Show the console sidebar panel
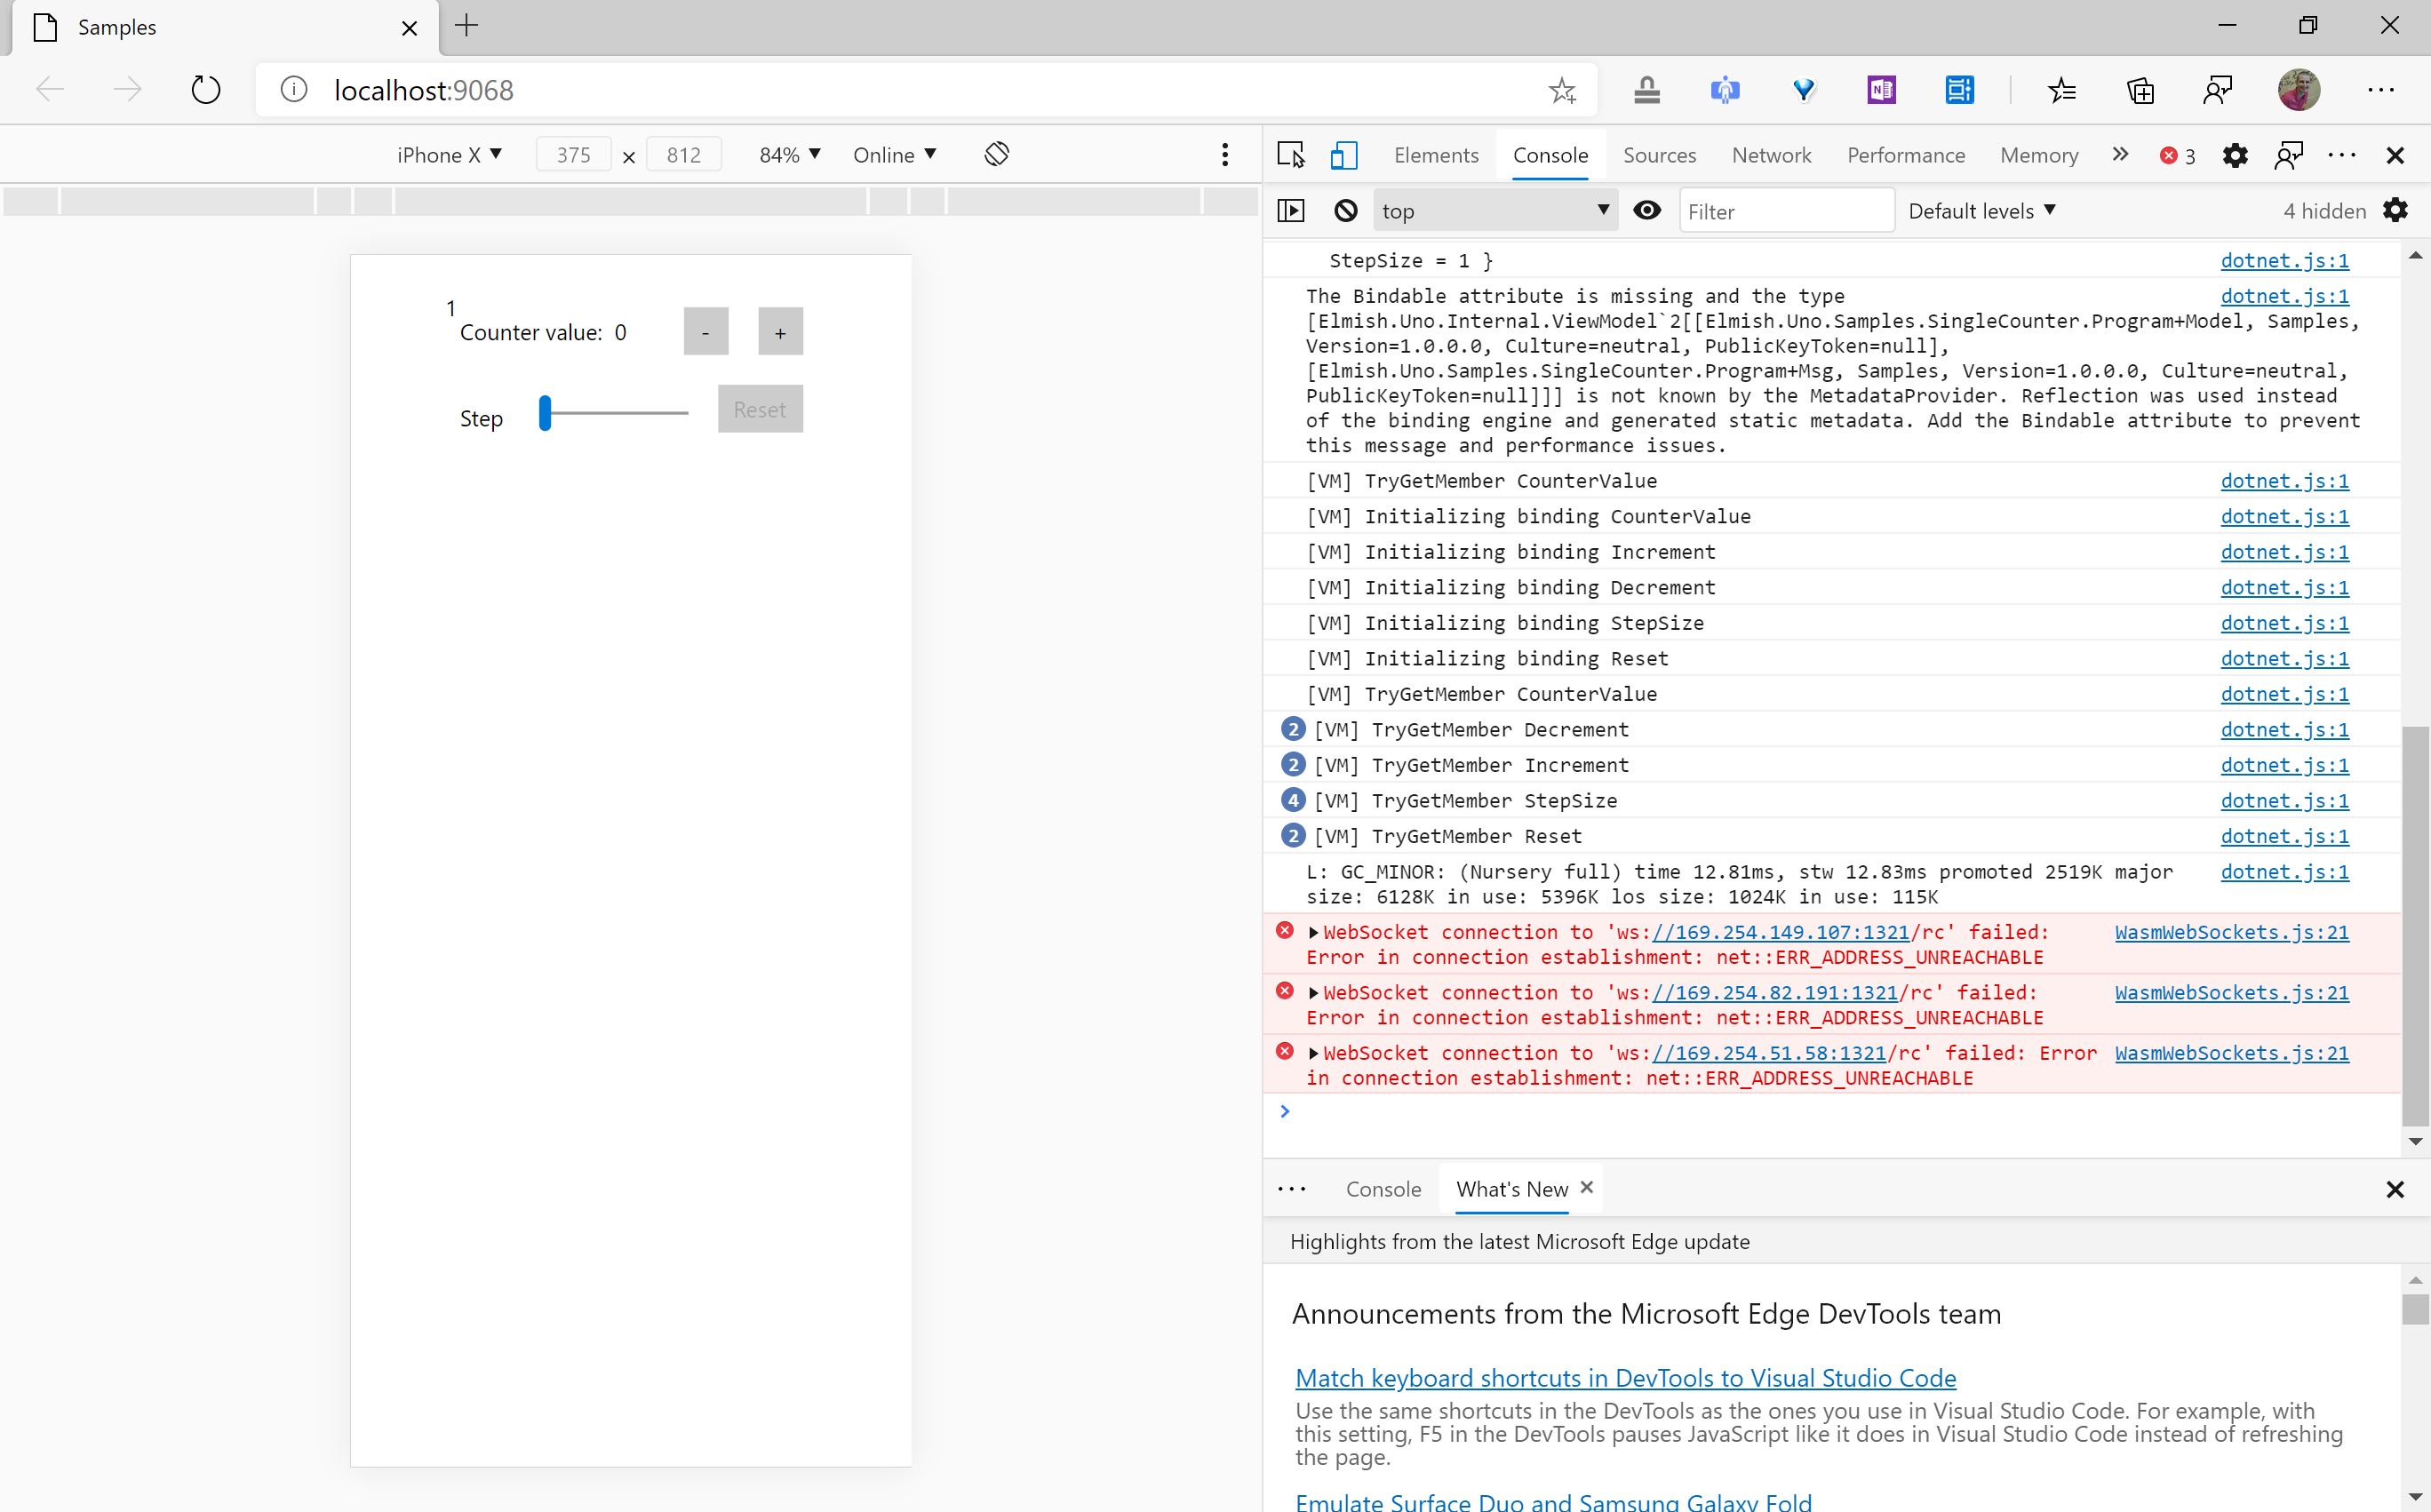 point(1291,210)
